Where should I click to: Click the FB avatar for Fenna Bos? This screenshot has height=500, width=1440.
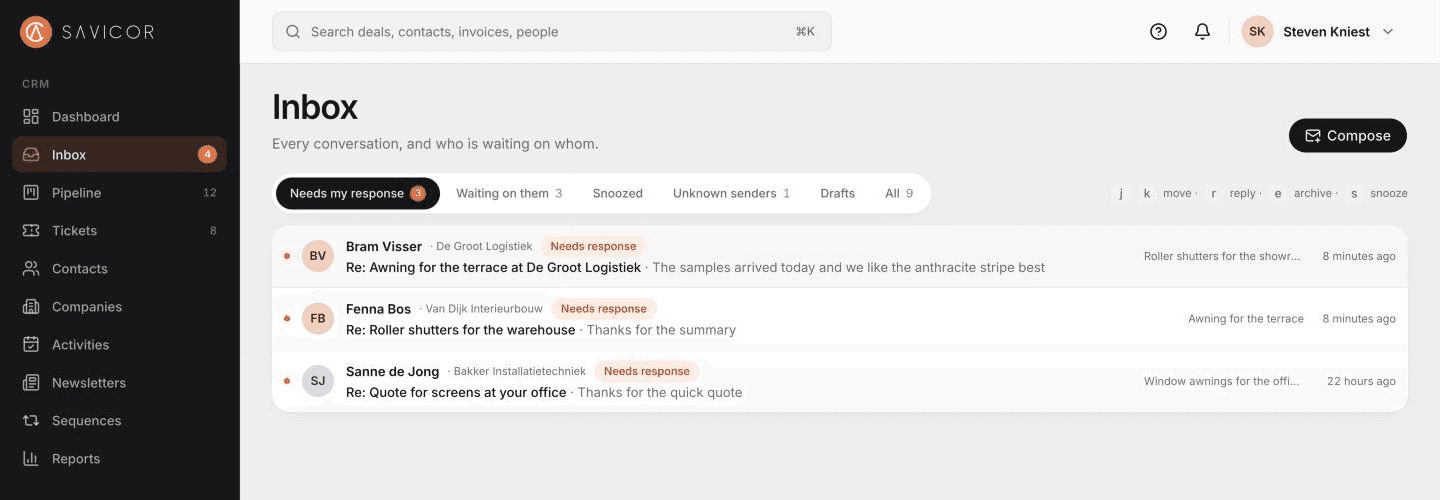[x=318, y=319]
